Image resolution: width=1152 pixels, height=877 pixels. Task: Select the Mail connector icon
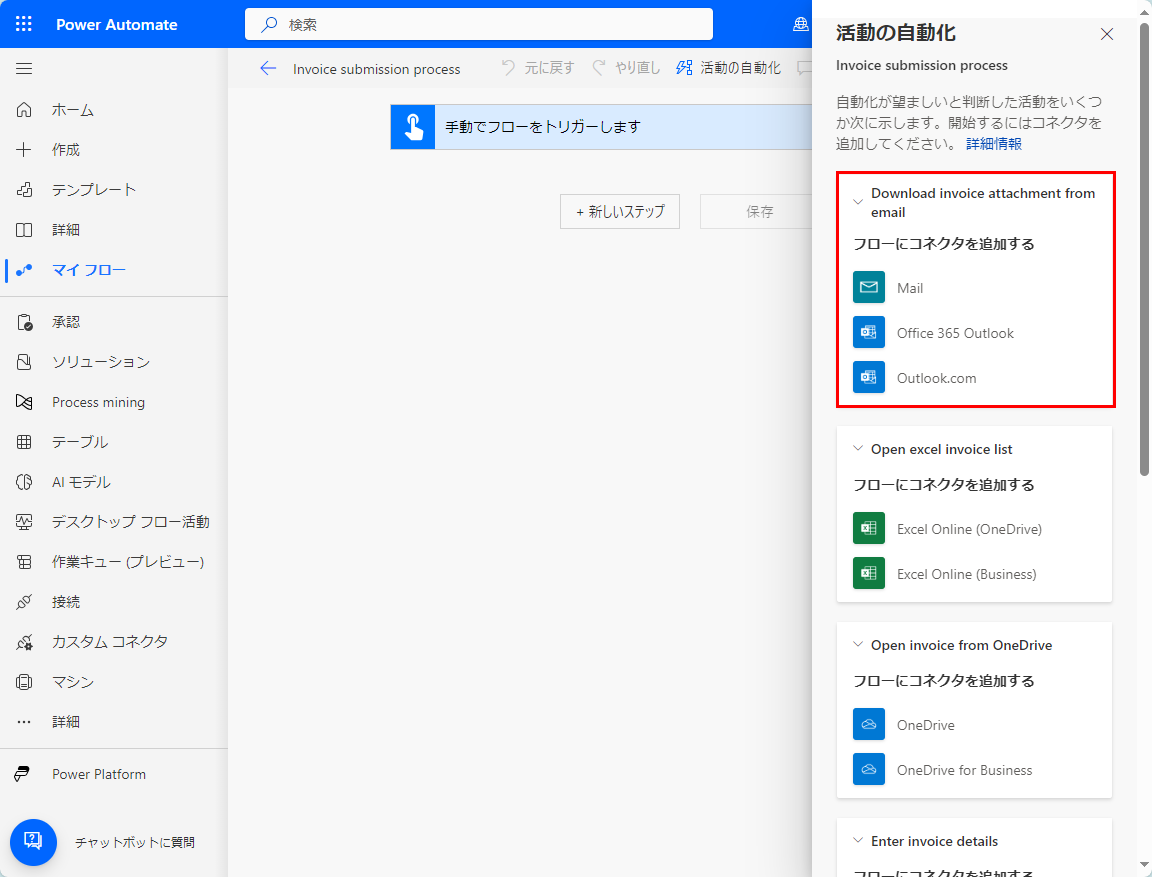pyautogui.click(x=868, y=287)
